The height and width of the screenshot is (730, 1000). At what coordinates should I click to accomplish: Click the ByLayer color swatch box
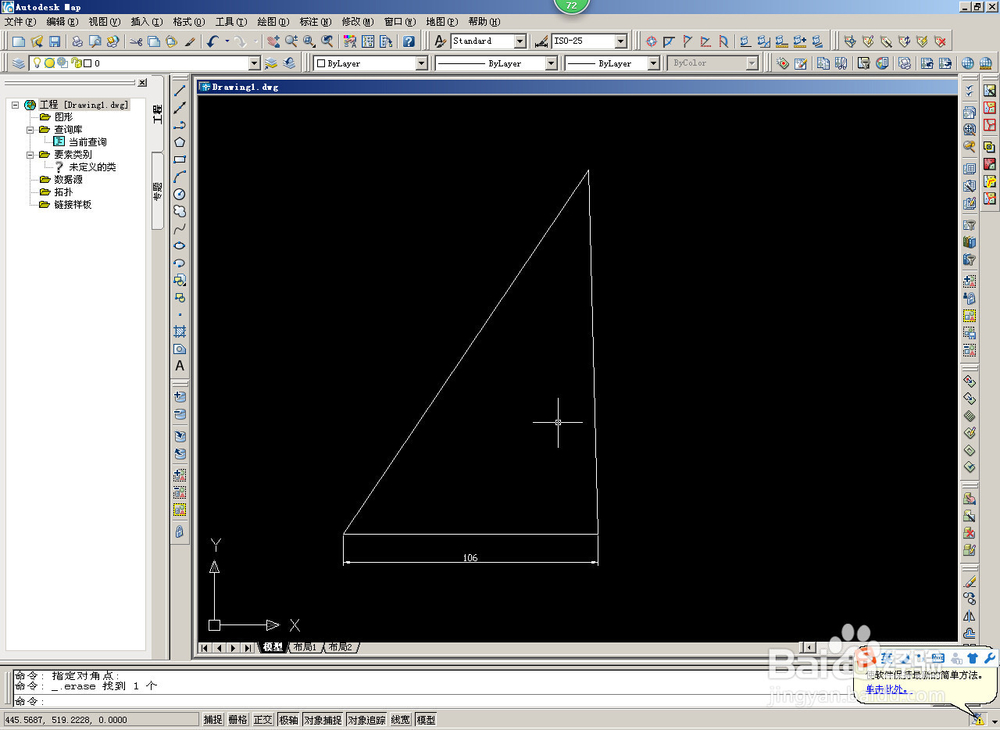click(321, 63)
